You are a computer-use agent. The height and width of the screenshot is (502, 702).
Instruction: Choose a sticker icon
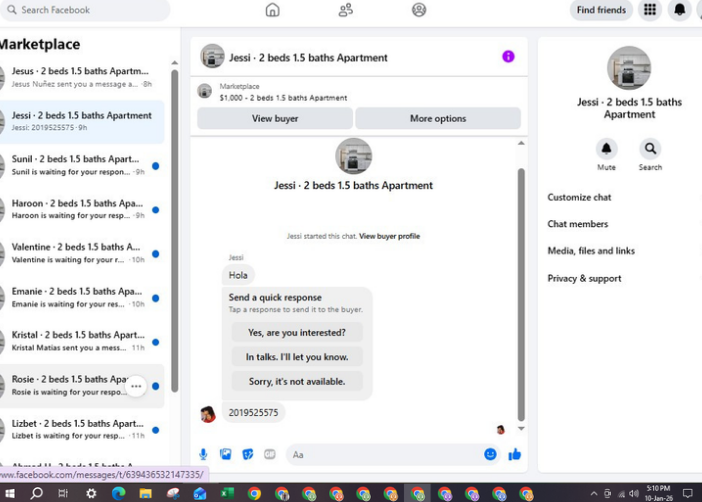[x=248, y=455]
